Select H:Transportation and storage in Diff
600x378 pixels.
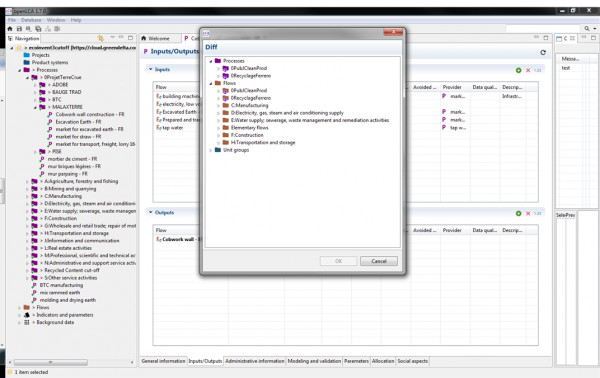pyautogui.click(x=263, y=143)
